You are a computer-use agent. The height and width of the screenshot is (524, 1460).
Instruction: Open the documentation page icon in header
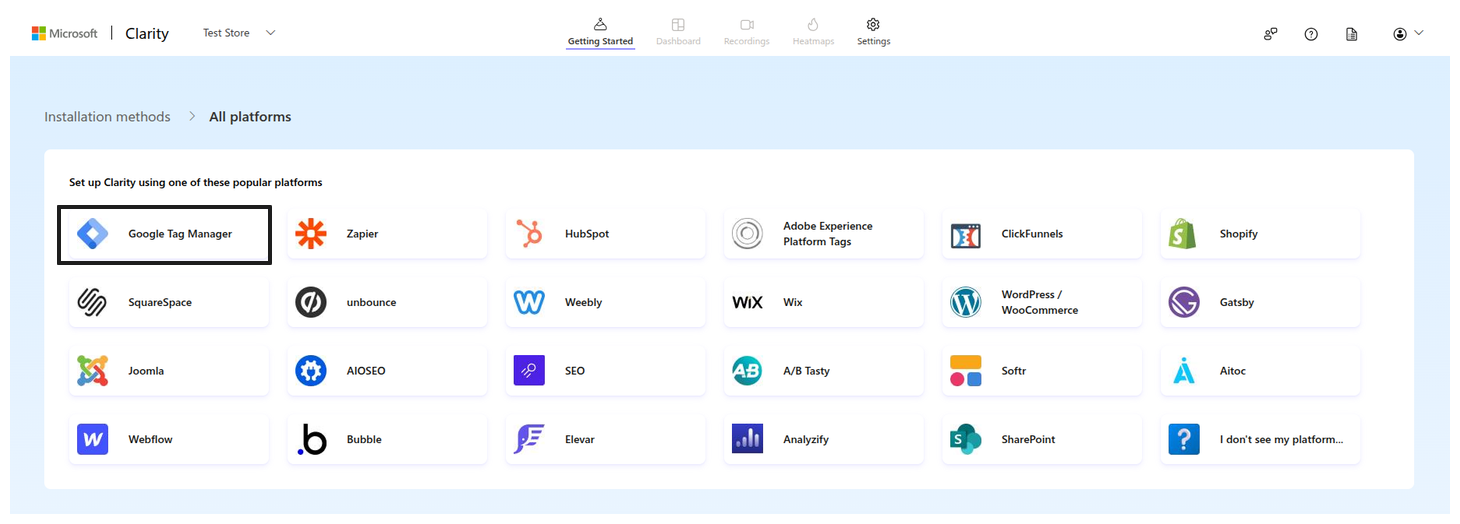click(x=1352, y=34)
